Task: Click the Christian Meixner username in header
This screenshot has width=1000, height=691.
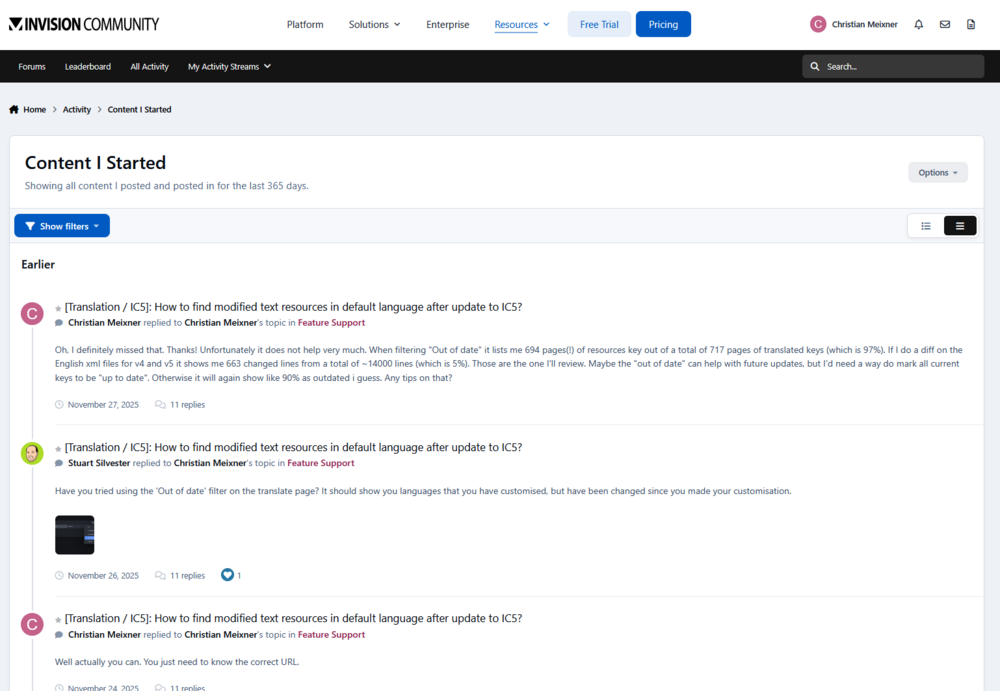Action: [864, 24]
